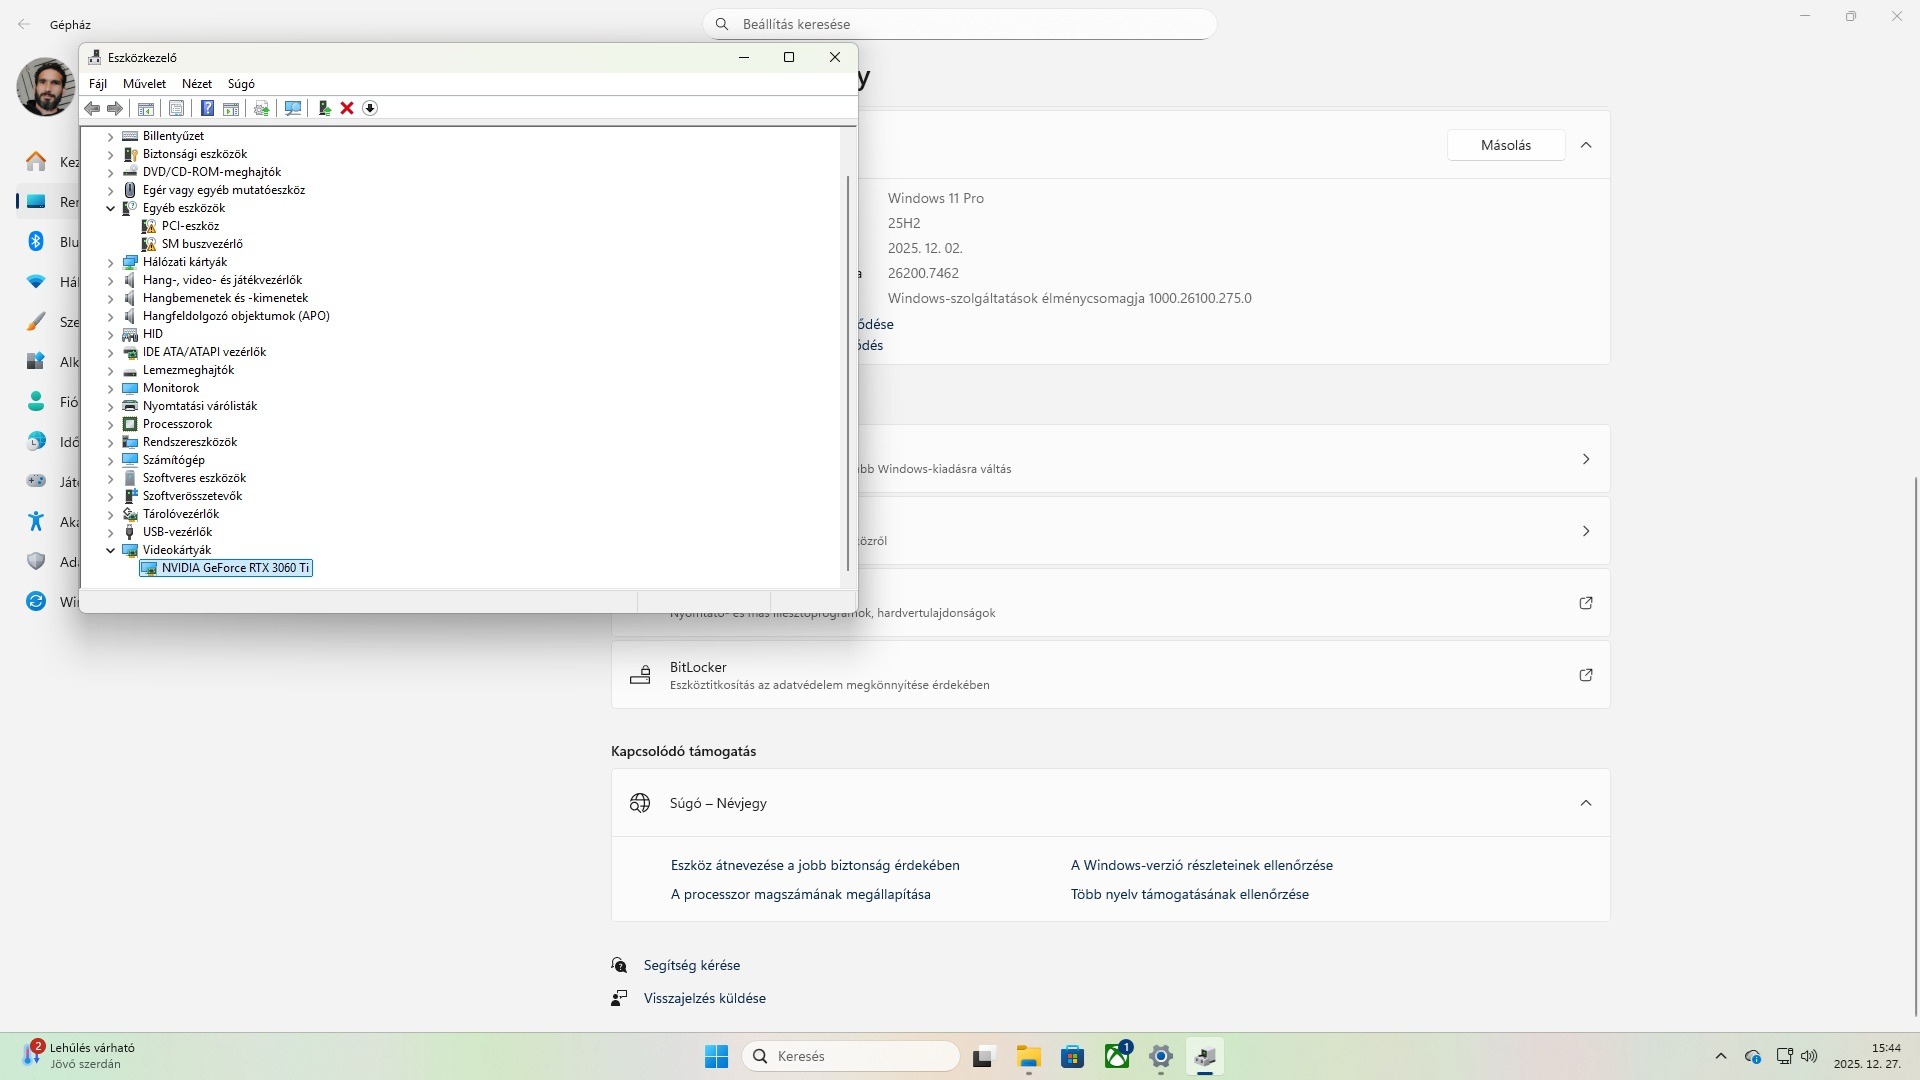Click show/hide console tree toolbar icon
Image resolution: width=1920 pixels, height=1080 pixels.
146,108
